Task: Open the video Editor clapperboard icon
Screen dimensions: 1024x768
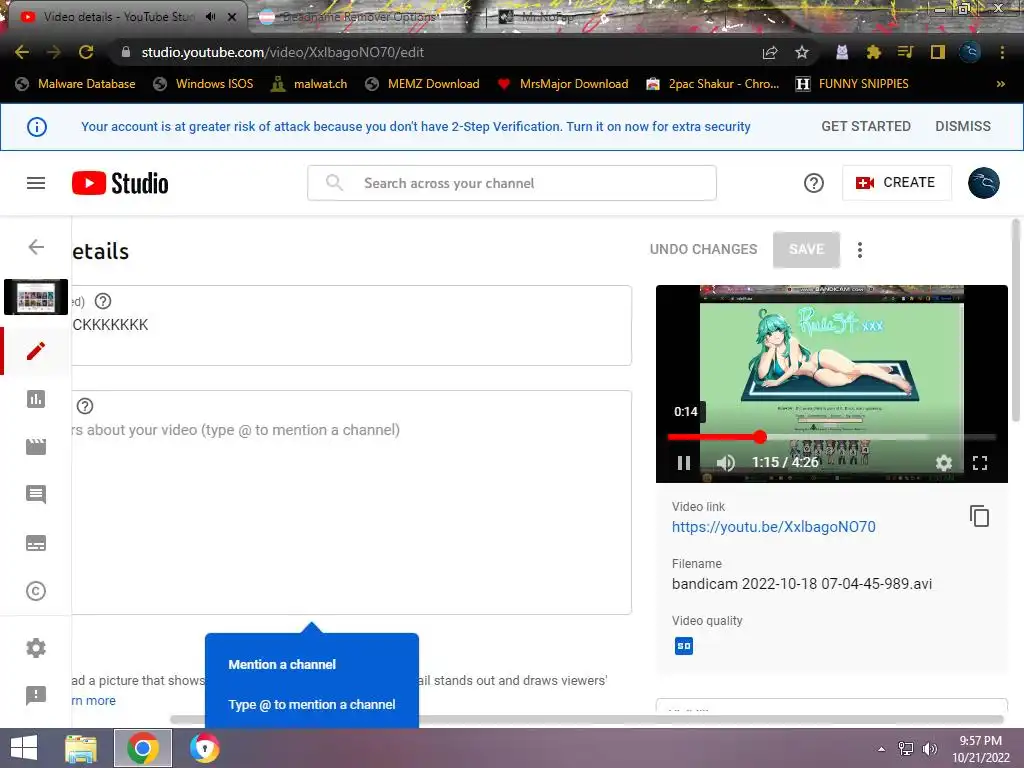Action: 36,447
